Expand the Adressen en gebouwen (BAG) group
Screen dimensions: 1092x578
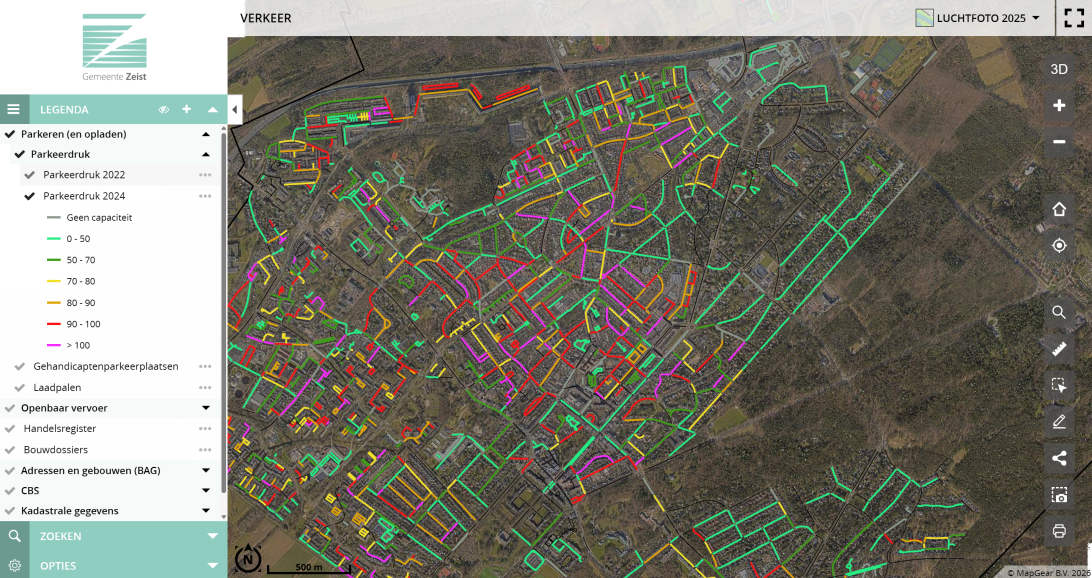click(x=206, y=470)
